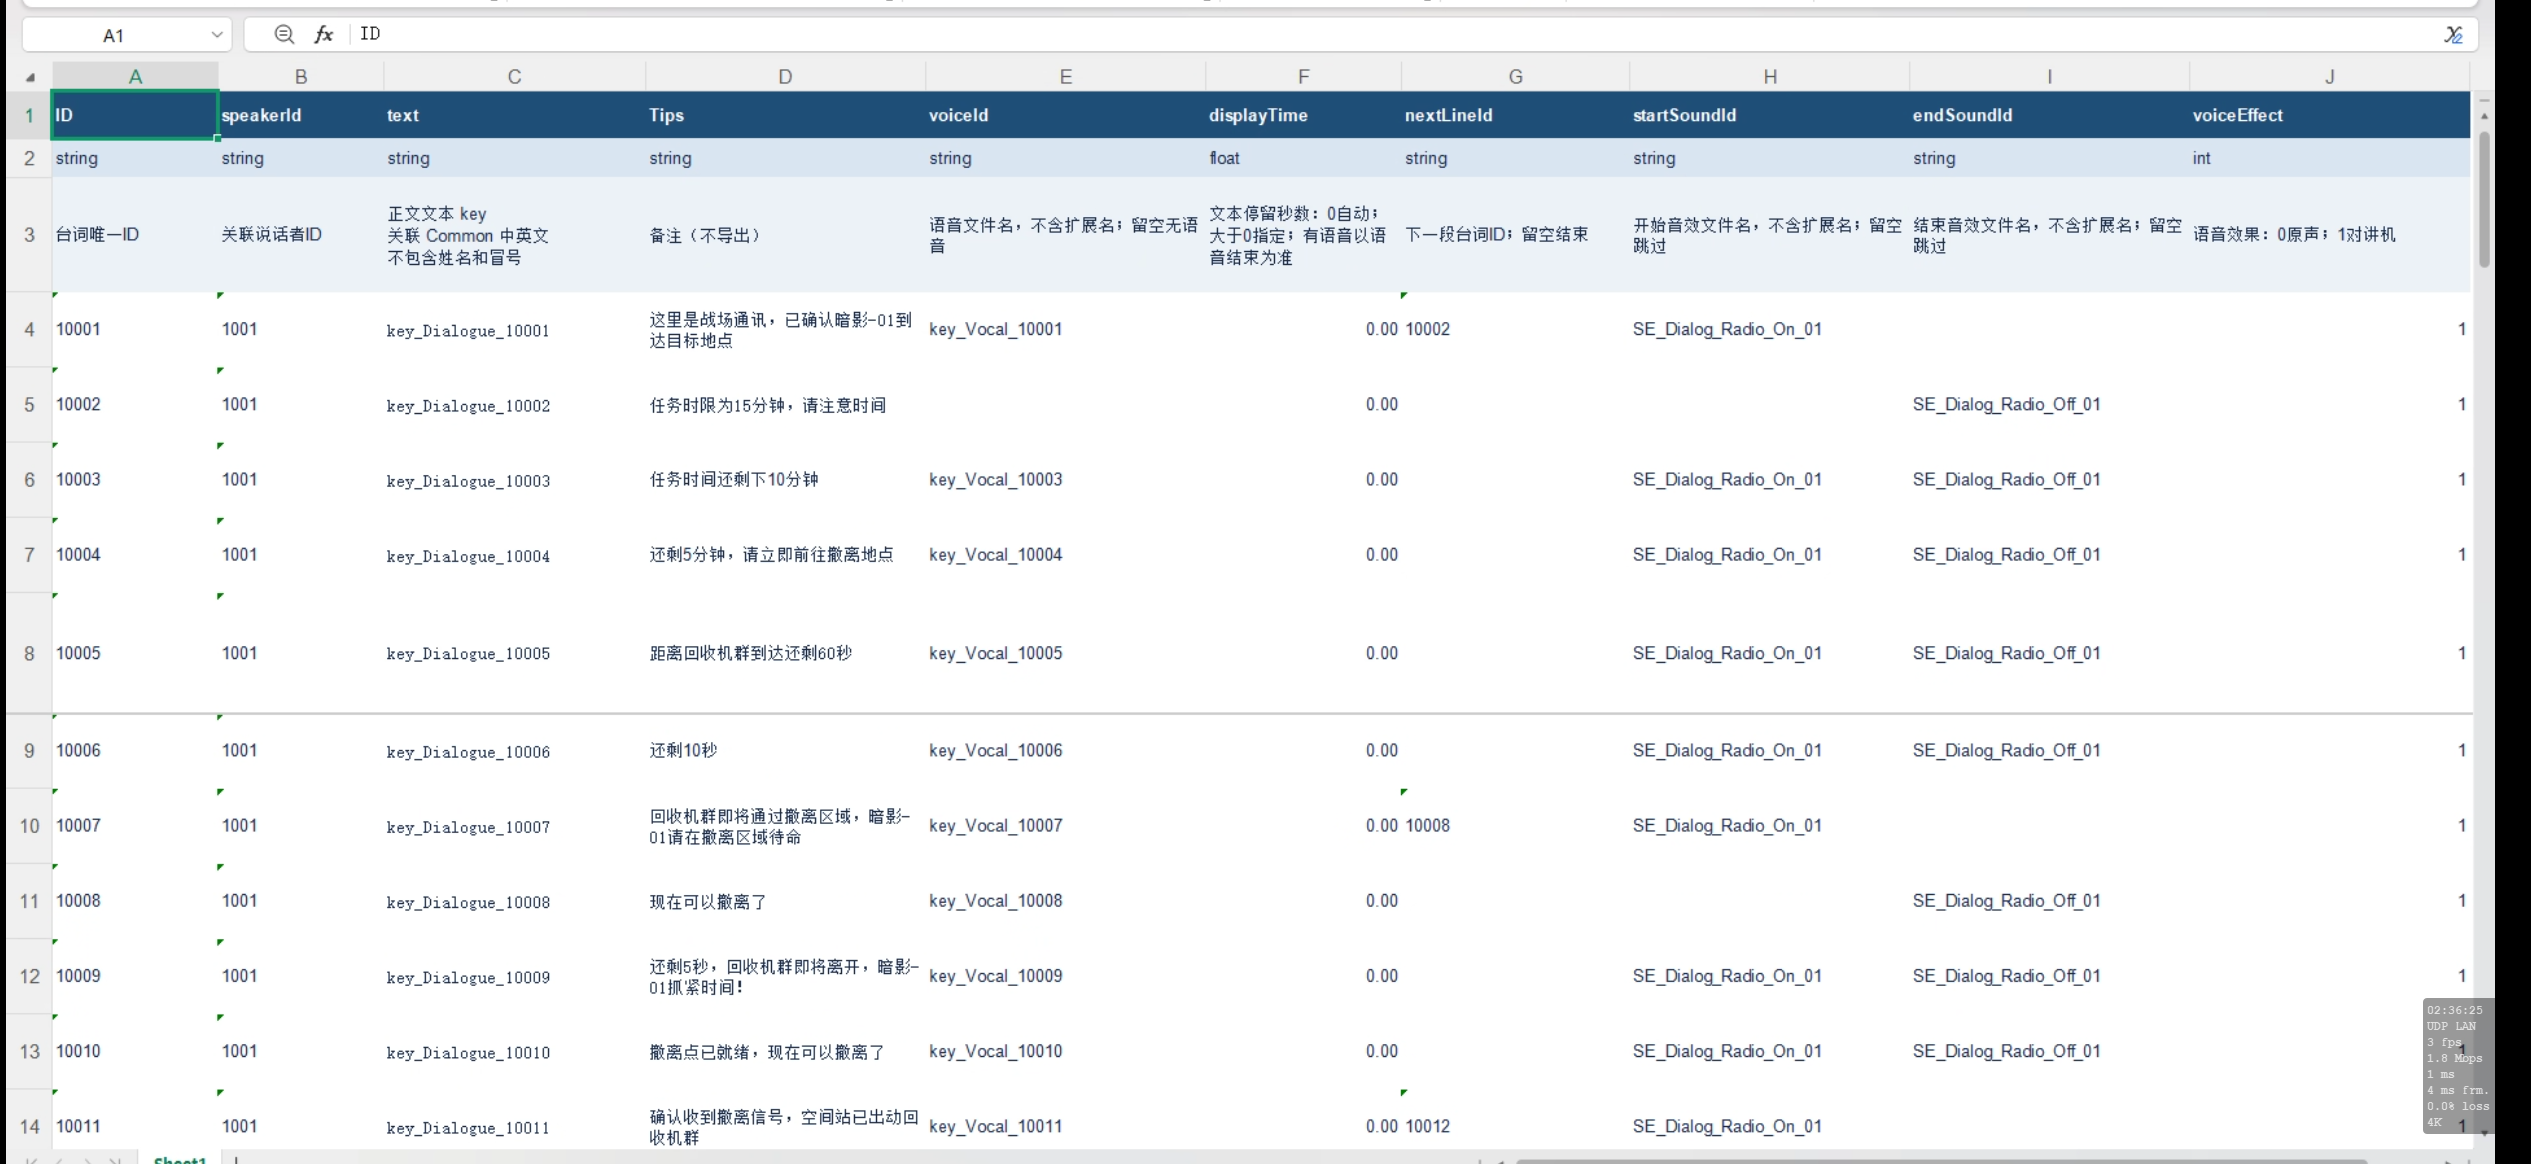Select cell key_Dialogue_10001
Image resolution: width=2531 pixels, height=1164 pixels.
point(514,330)
